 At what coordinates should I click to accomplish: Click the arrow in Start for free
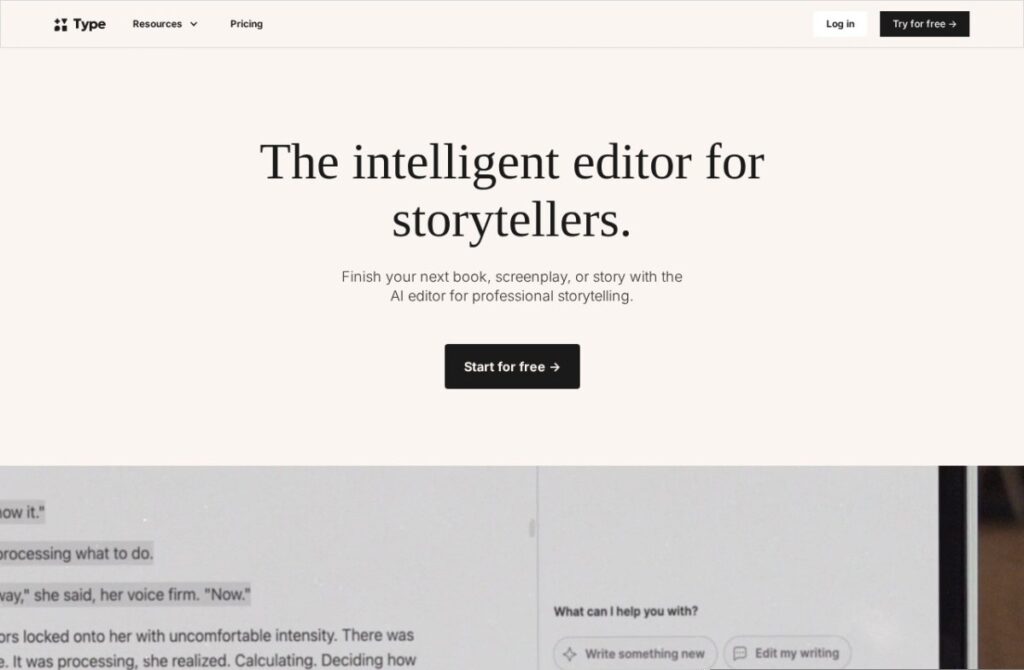pyautogui.click(x=555, y=367)
